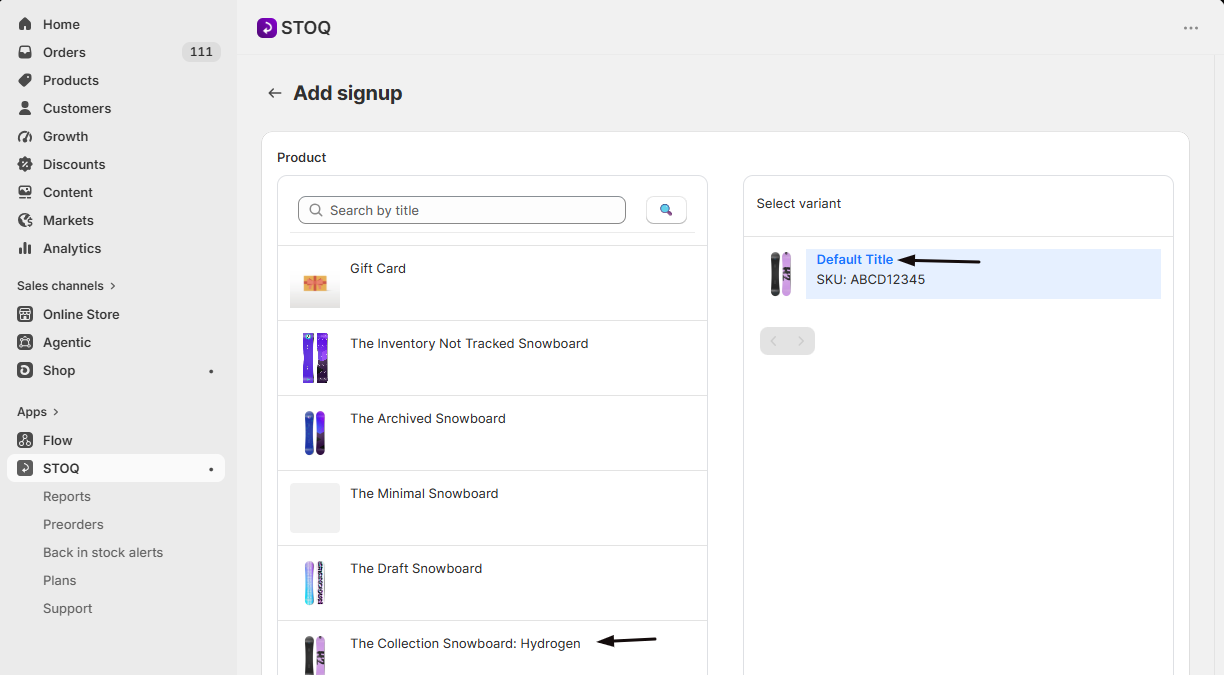Open the Analytics page
The image size is (1224, 675).
(72, 248)
